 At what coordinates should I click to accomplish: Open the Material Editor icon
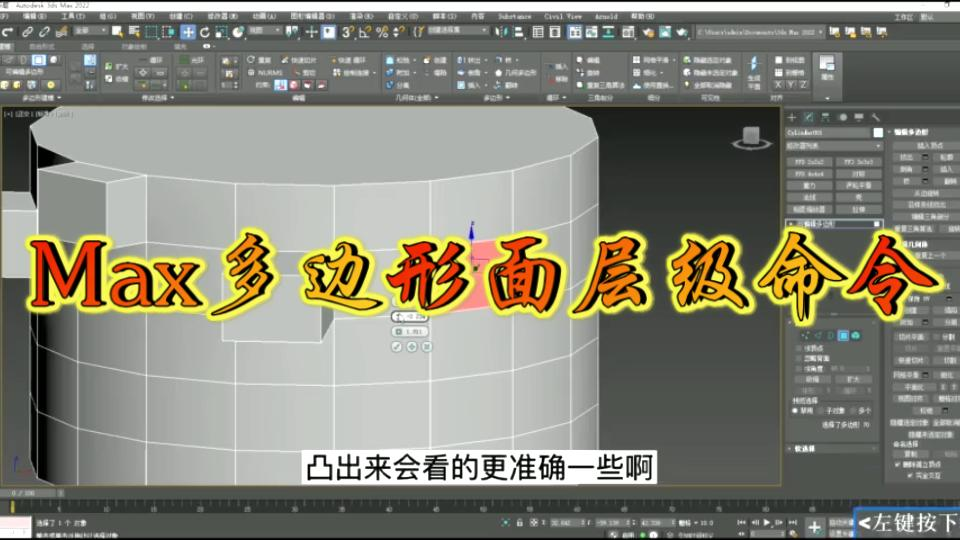point(628,32)
